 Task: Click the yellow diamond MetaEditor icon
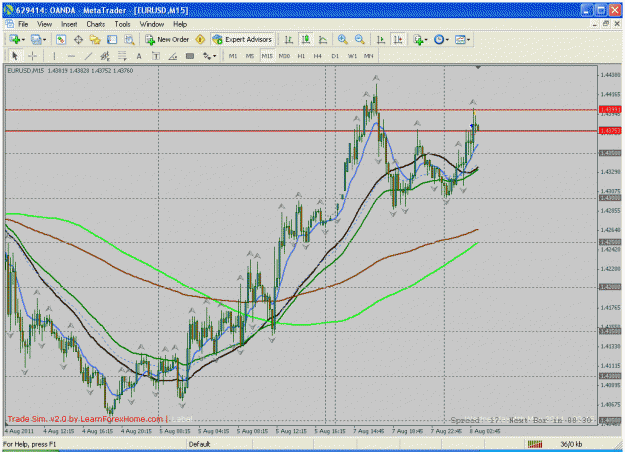(x=200, y=39)
